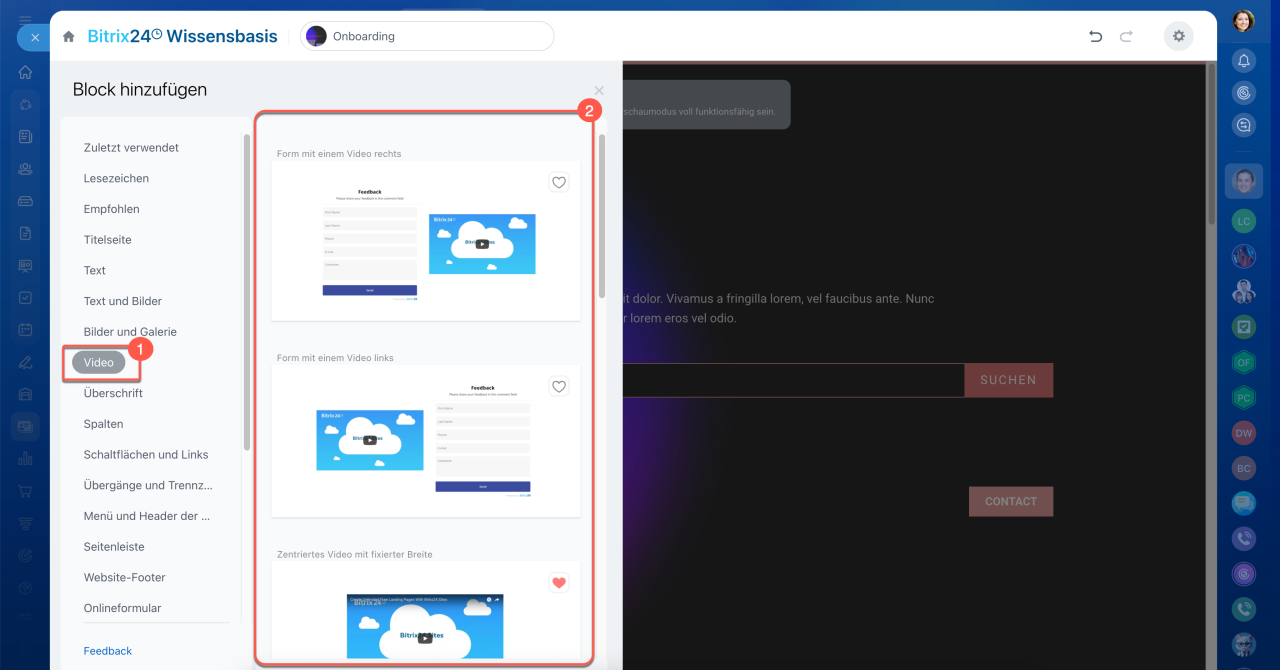Image resolution: width=1280 pixels, height=670 pixels.
Task: Click the redo arrow icon
Action: point(1126,37)
